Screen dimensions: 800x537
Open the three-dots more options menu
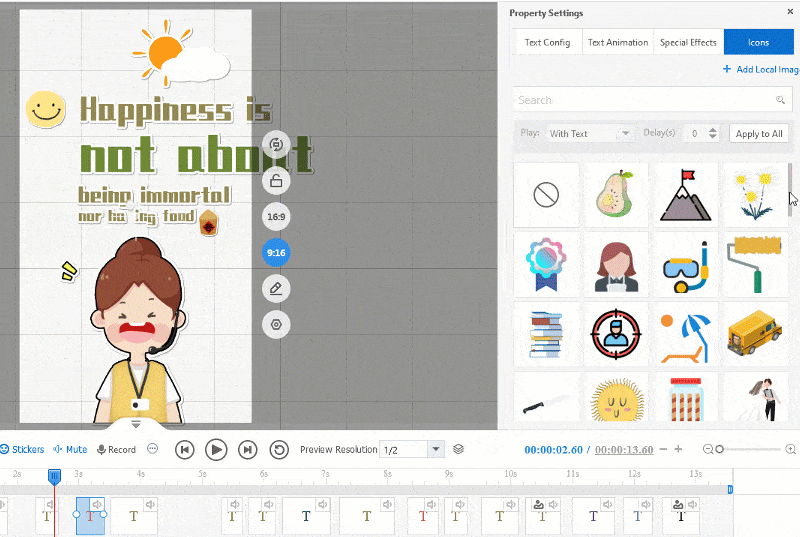[152, 450]
